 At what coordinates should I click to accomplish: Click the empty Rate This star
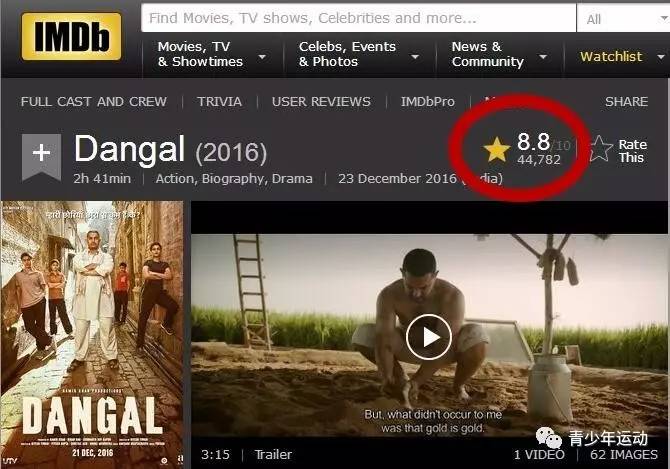(600, 149)
